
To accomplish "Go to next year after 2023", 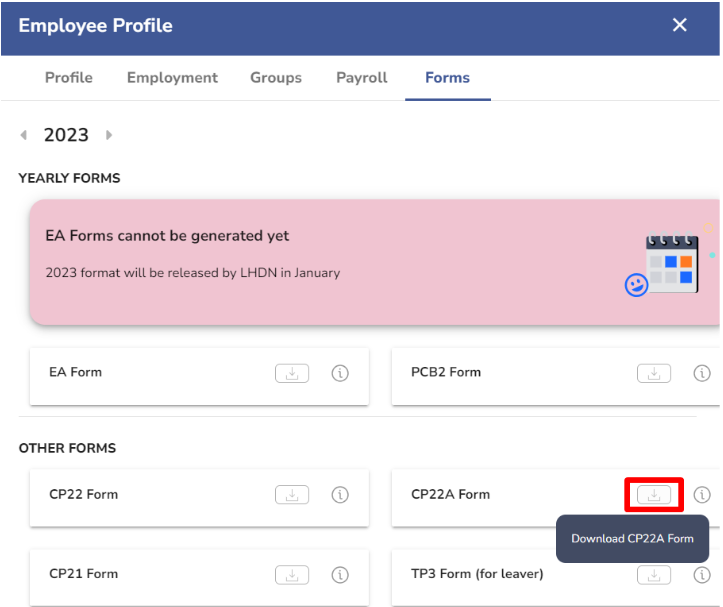I will click(x=109, y=135).
